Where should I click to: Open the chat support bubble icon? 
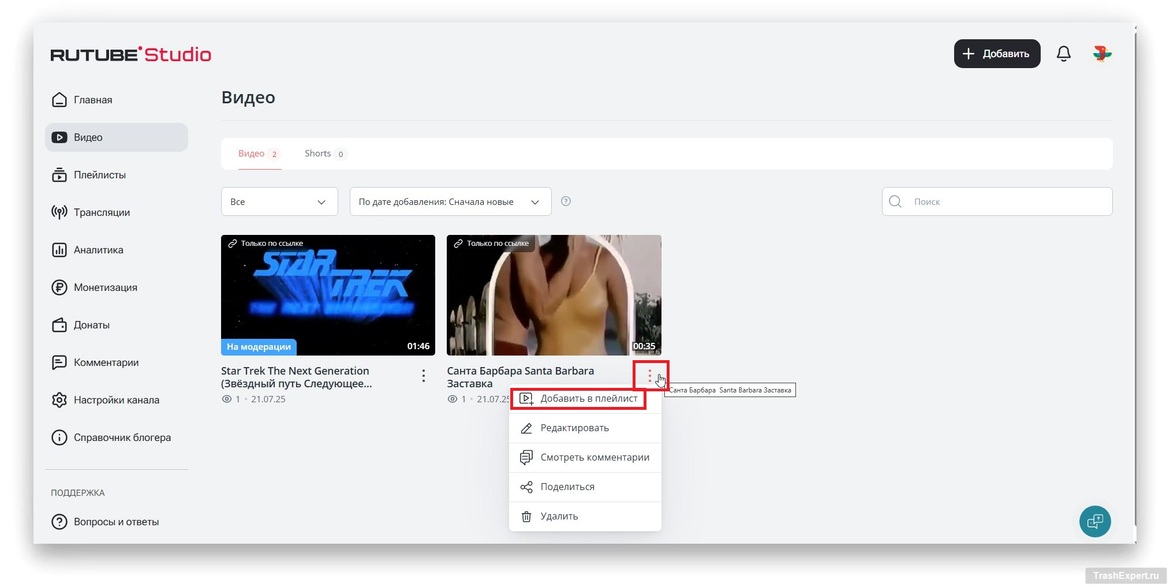1095,521
